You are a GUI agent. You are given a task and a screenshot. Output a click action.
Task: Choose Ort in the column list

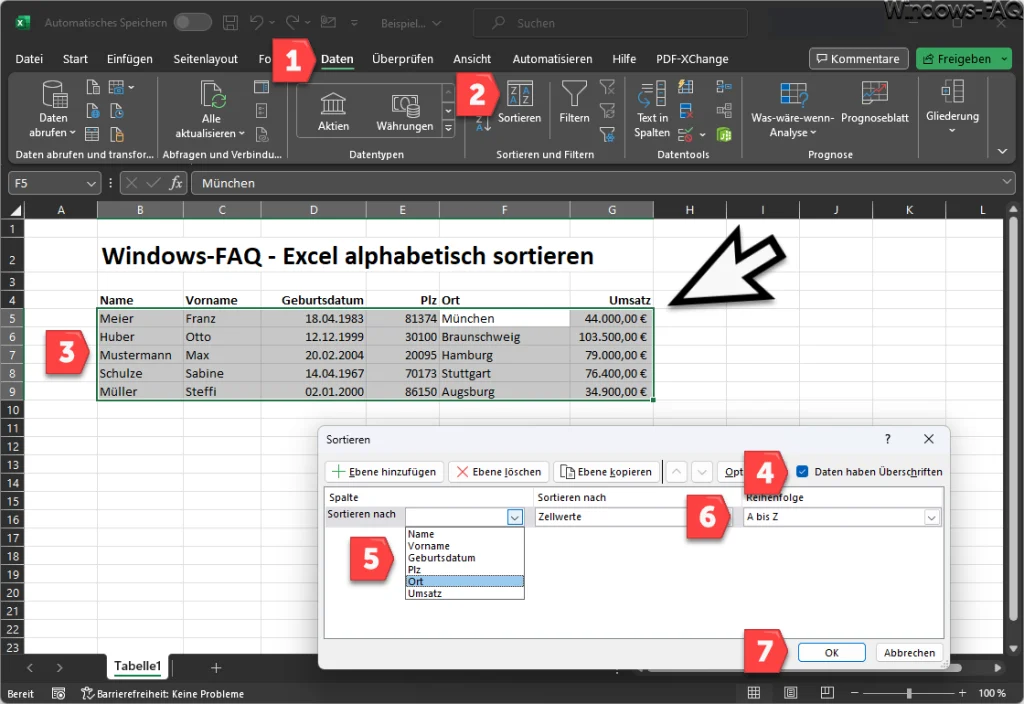(464, 581)
